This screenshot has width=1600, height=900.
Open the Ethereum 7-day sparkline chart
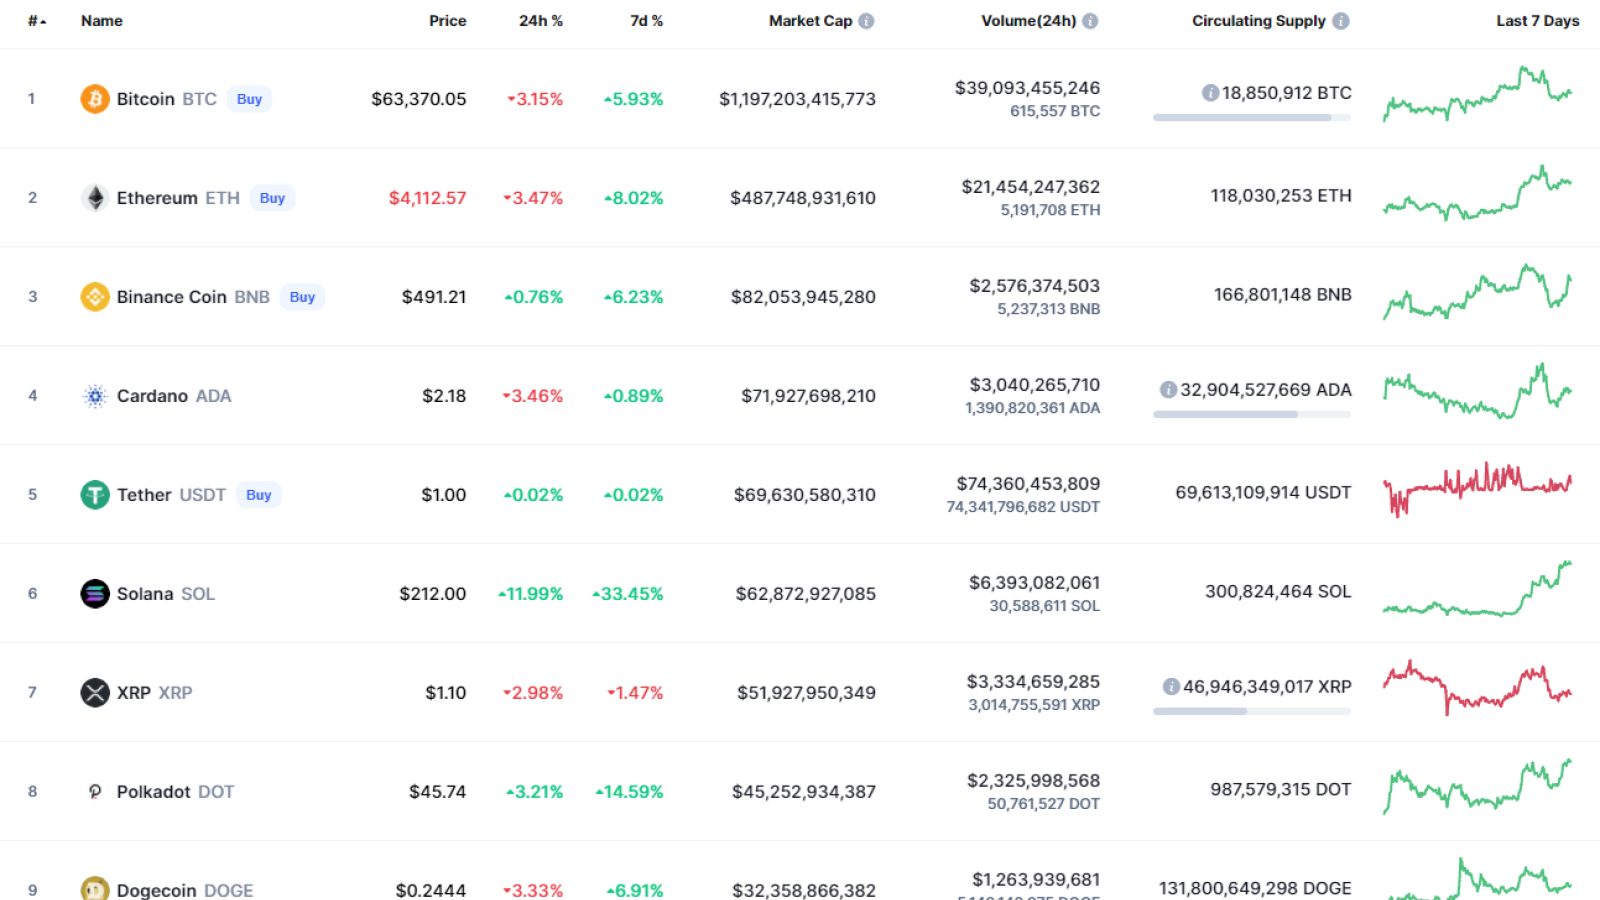[1477, 194]
